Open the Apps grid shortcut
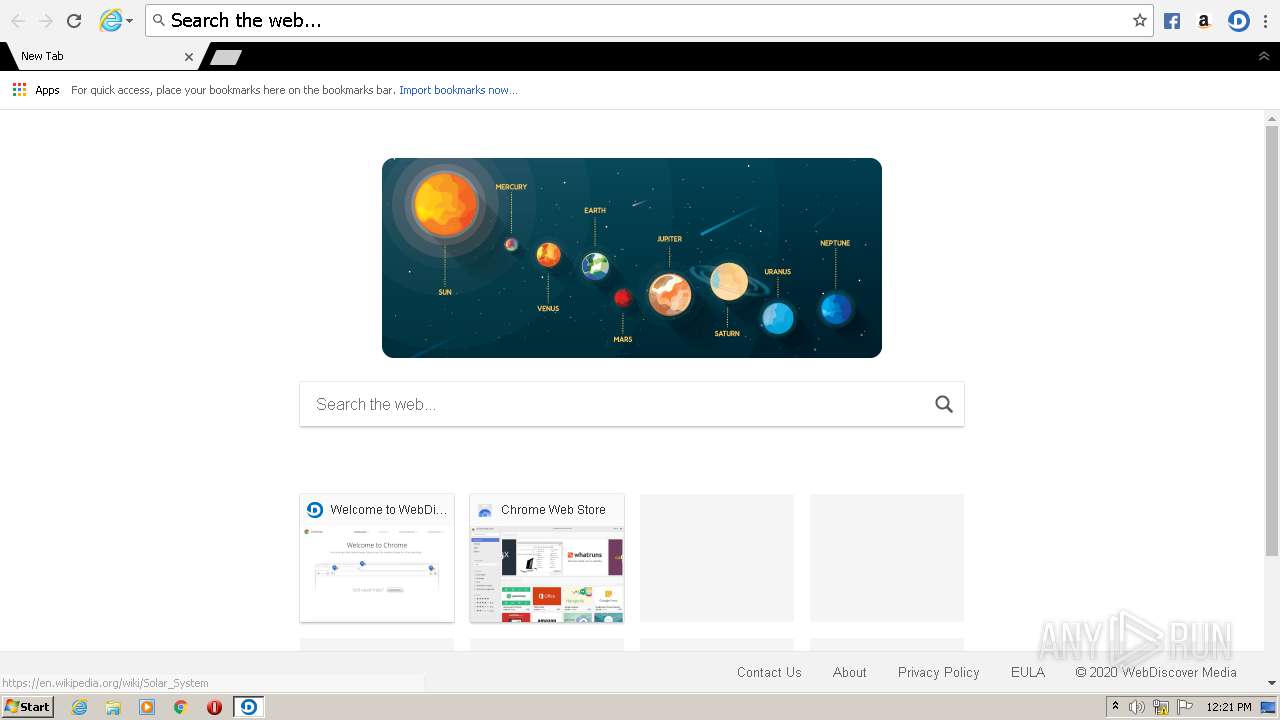 tap(19, 90)
